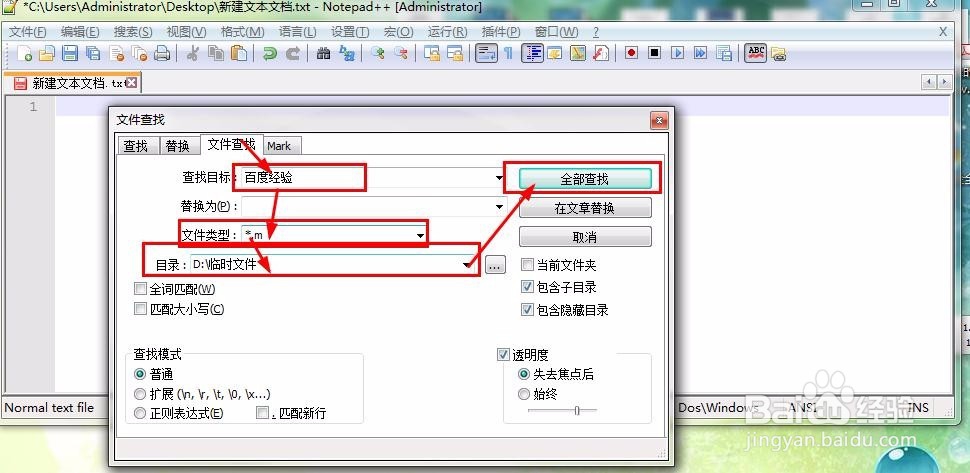This screenshot has height=473, width=970.
Task: Cut selection with the scissors icon
Action: 192,54
